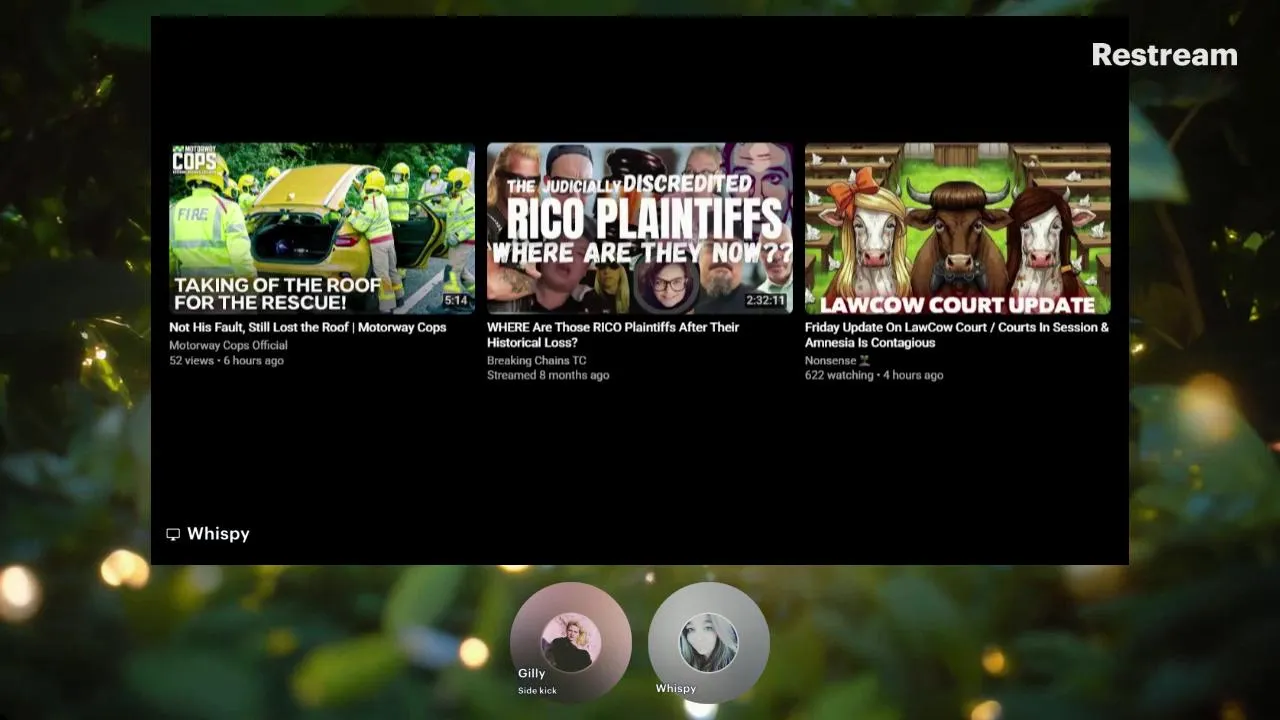Image resolution: width=1280 pixels, height=720 pixels.
Task: Open the Breaking Chains TC channel
Action: click(x=536, y=360)
